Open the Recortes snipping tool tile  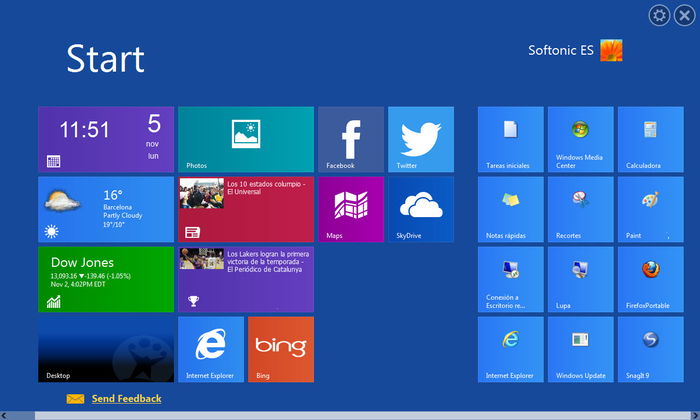click(x=580, y=209)
